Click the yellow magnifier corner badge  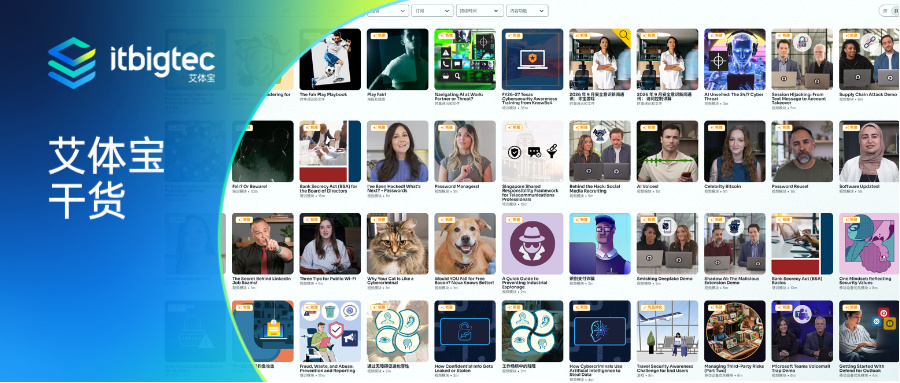(x=623, y=36)
